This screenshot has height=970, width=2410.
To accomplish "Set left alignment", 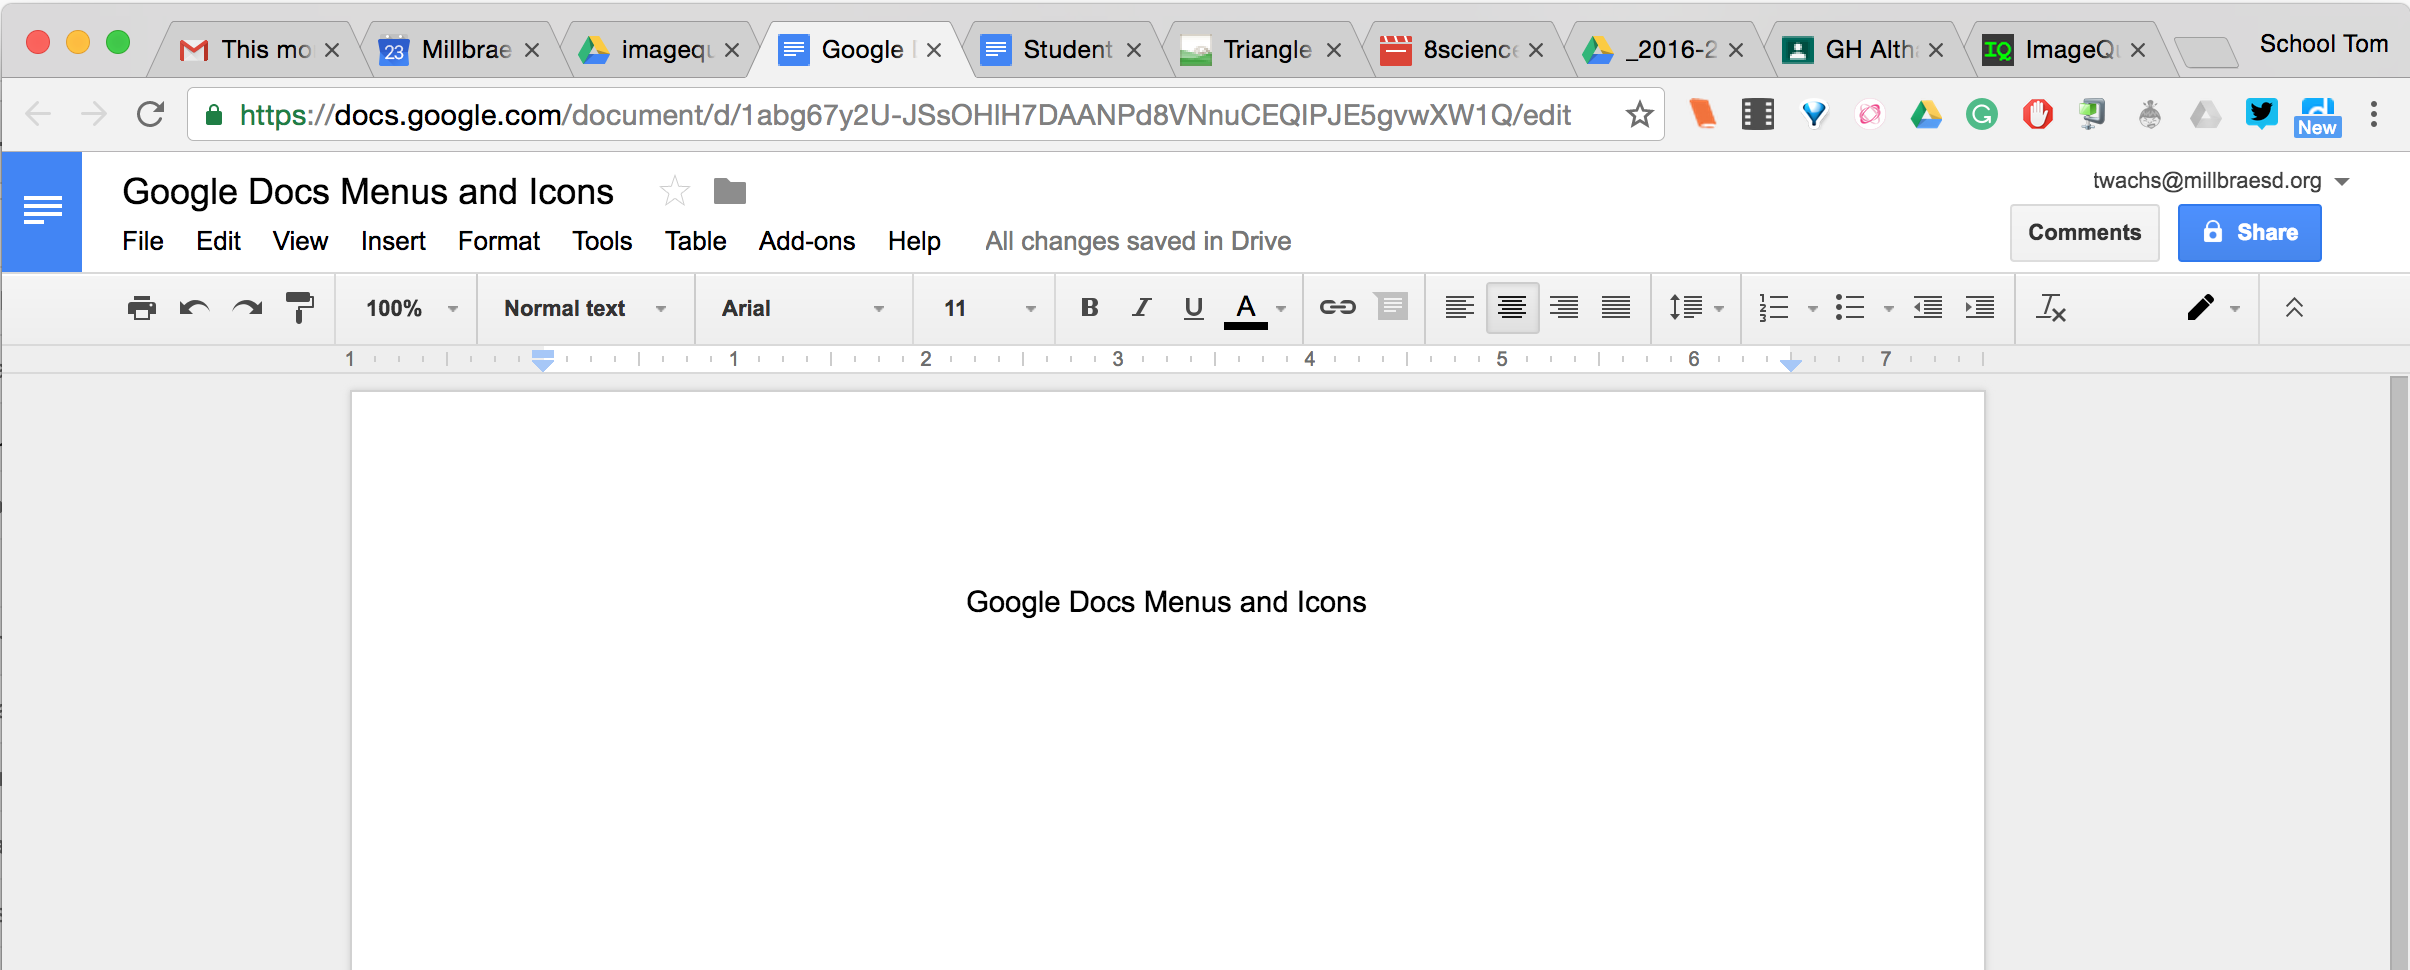I will click(1460, 308).
